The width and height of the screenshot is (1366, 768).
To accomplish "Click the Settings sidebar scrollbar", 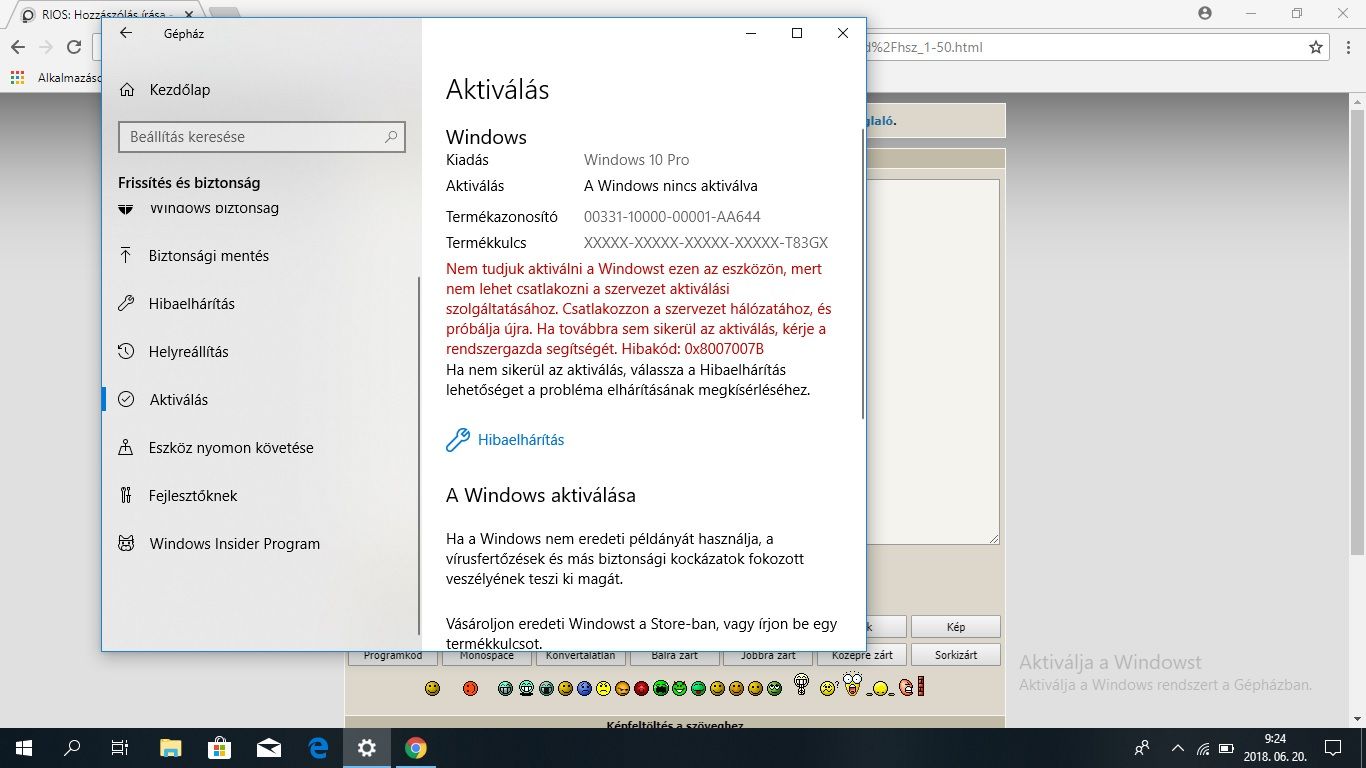I will pyautogui.click(x=420, y=455).
